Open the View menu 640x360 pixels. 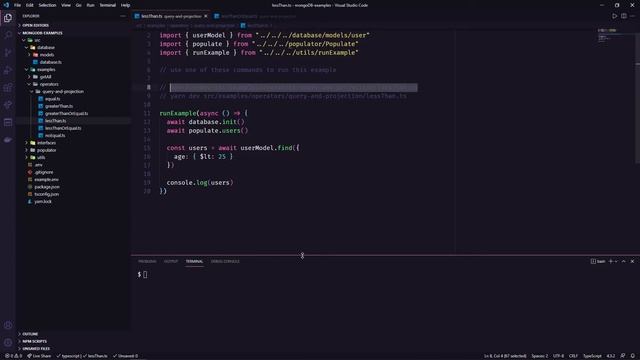(66, 5)
